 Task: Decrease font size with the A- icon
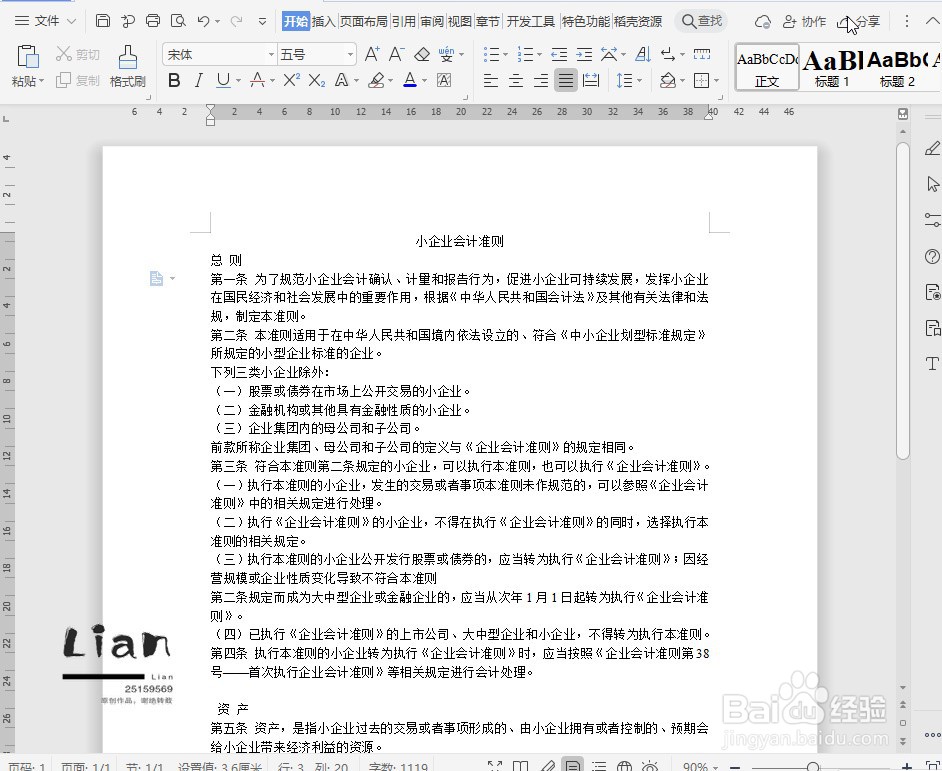(x=396, y=54)
